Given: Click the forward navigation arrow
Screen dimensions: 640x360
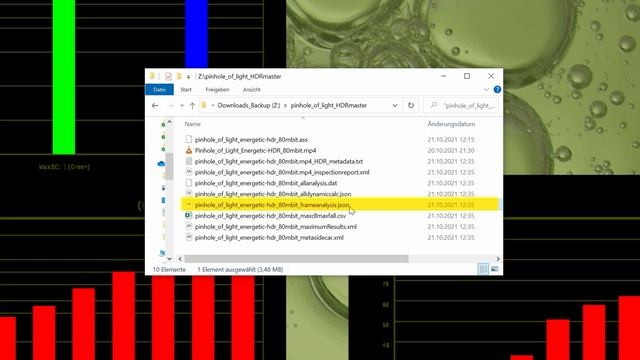Looking at the screenshot, I should point(170,106).
